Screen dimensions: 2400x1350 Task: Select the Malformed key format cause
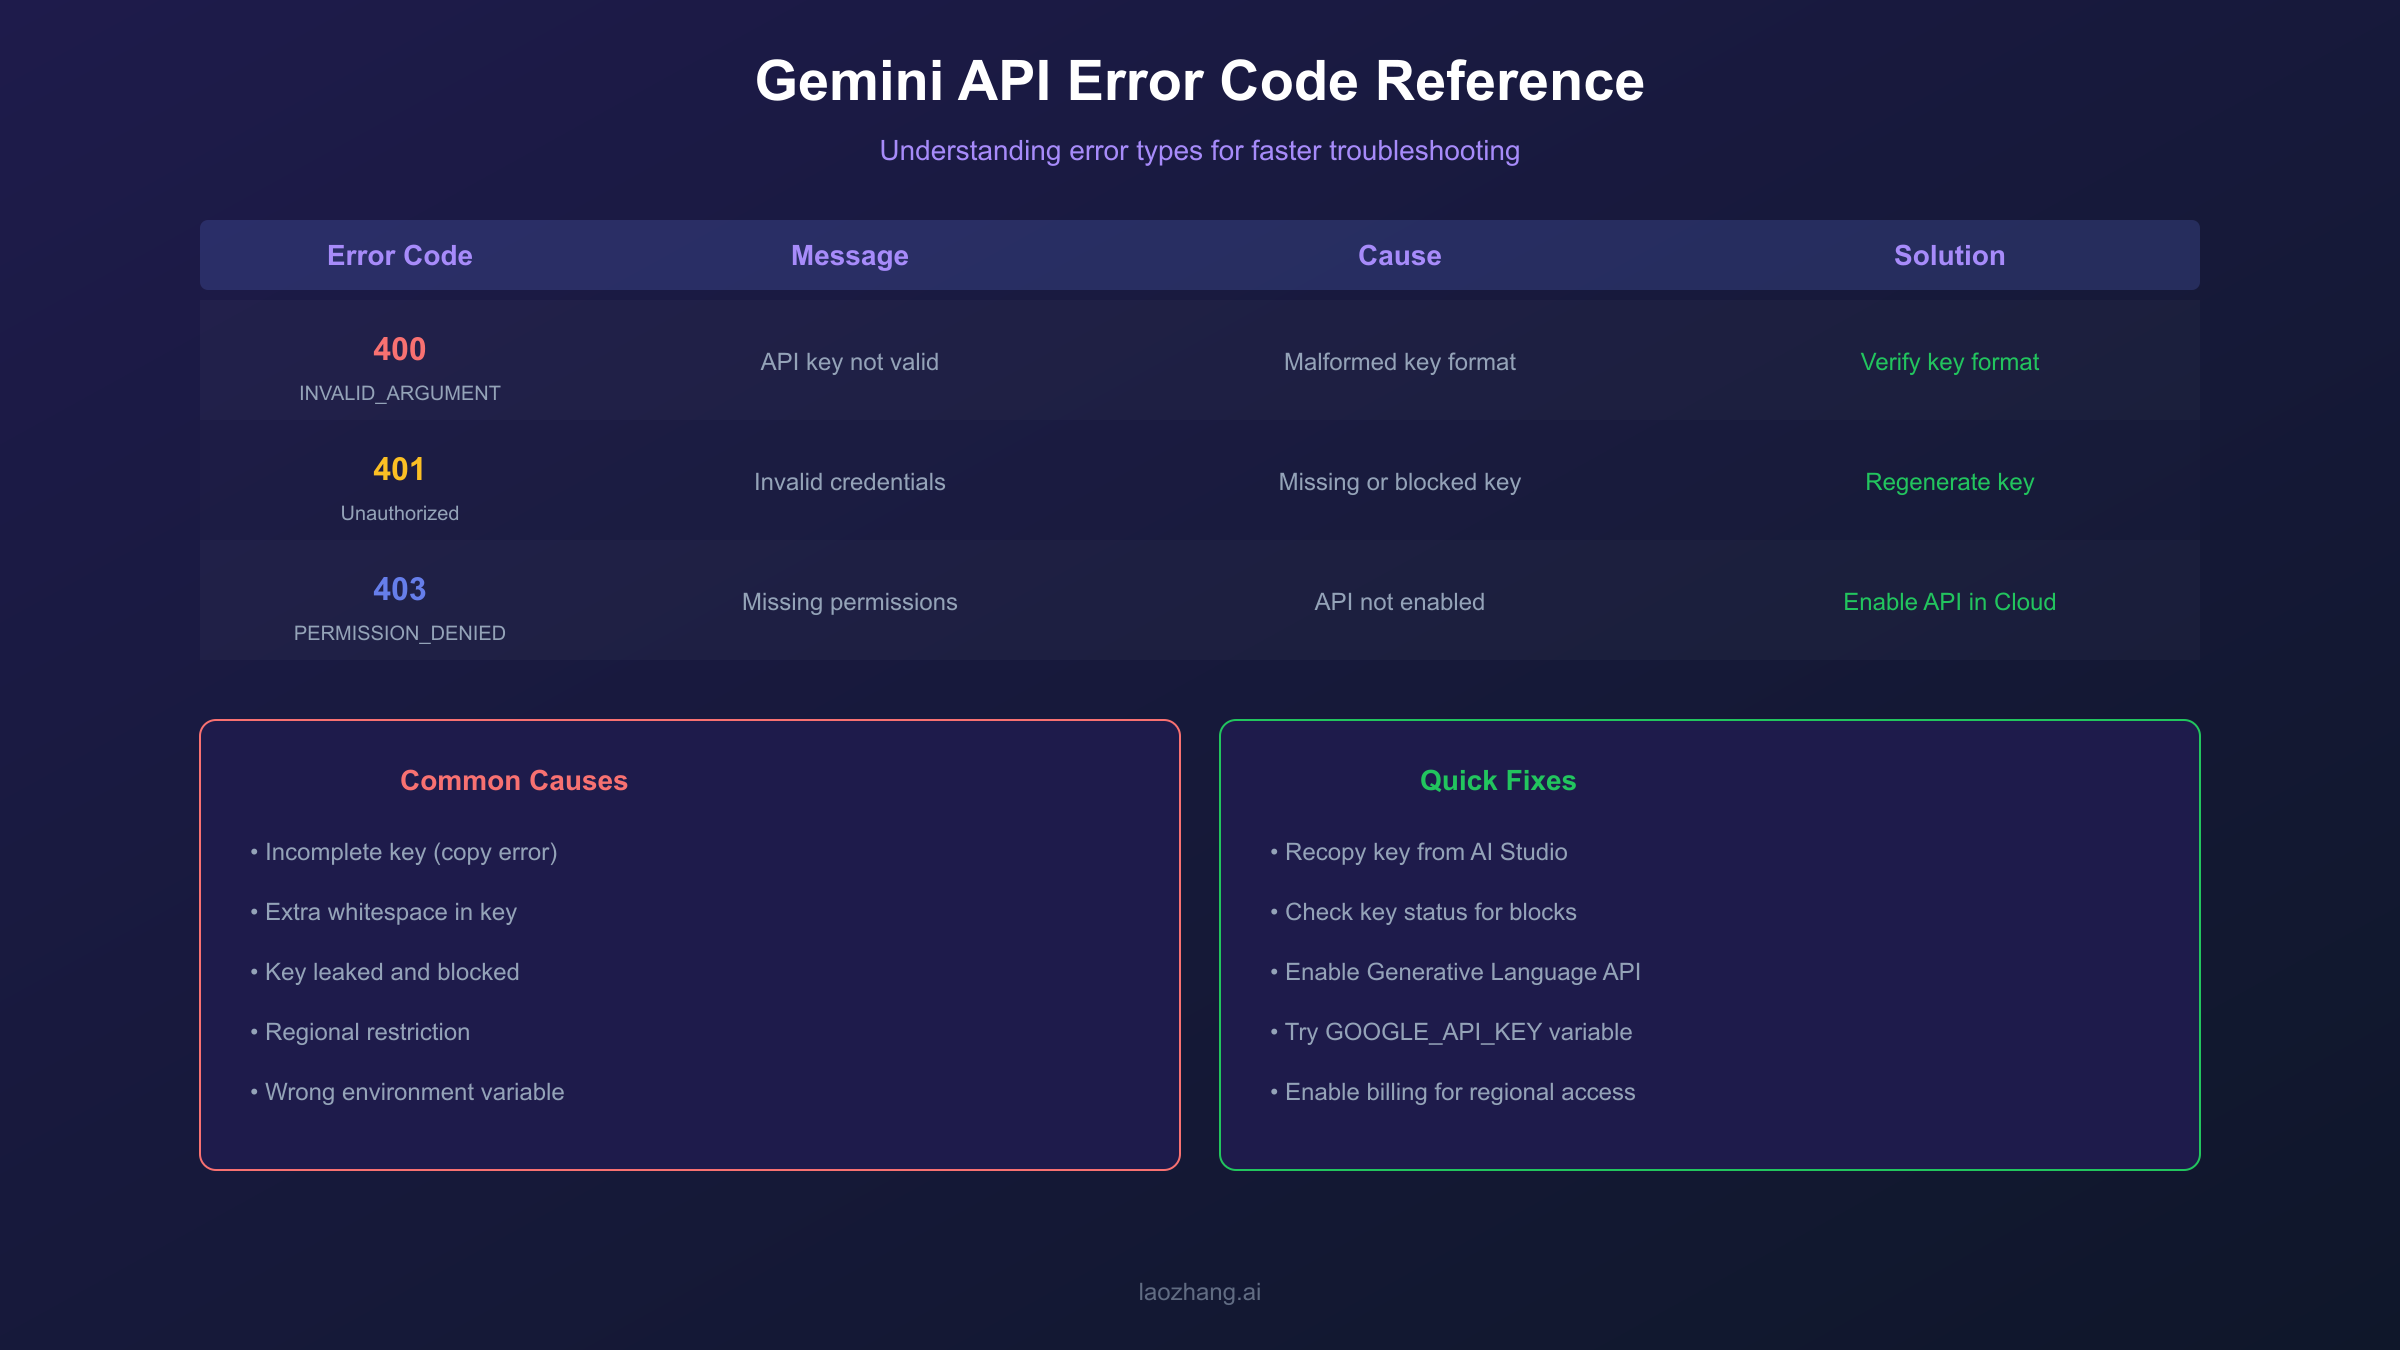point(1398,362)
